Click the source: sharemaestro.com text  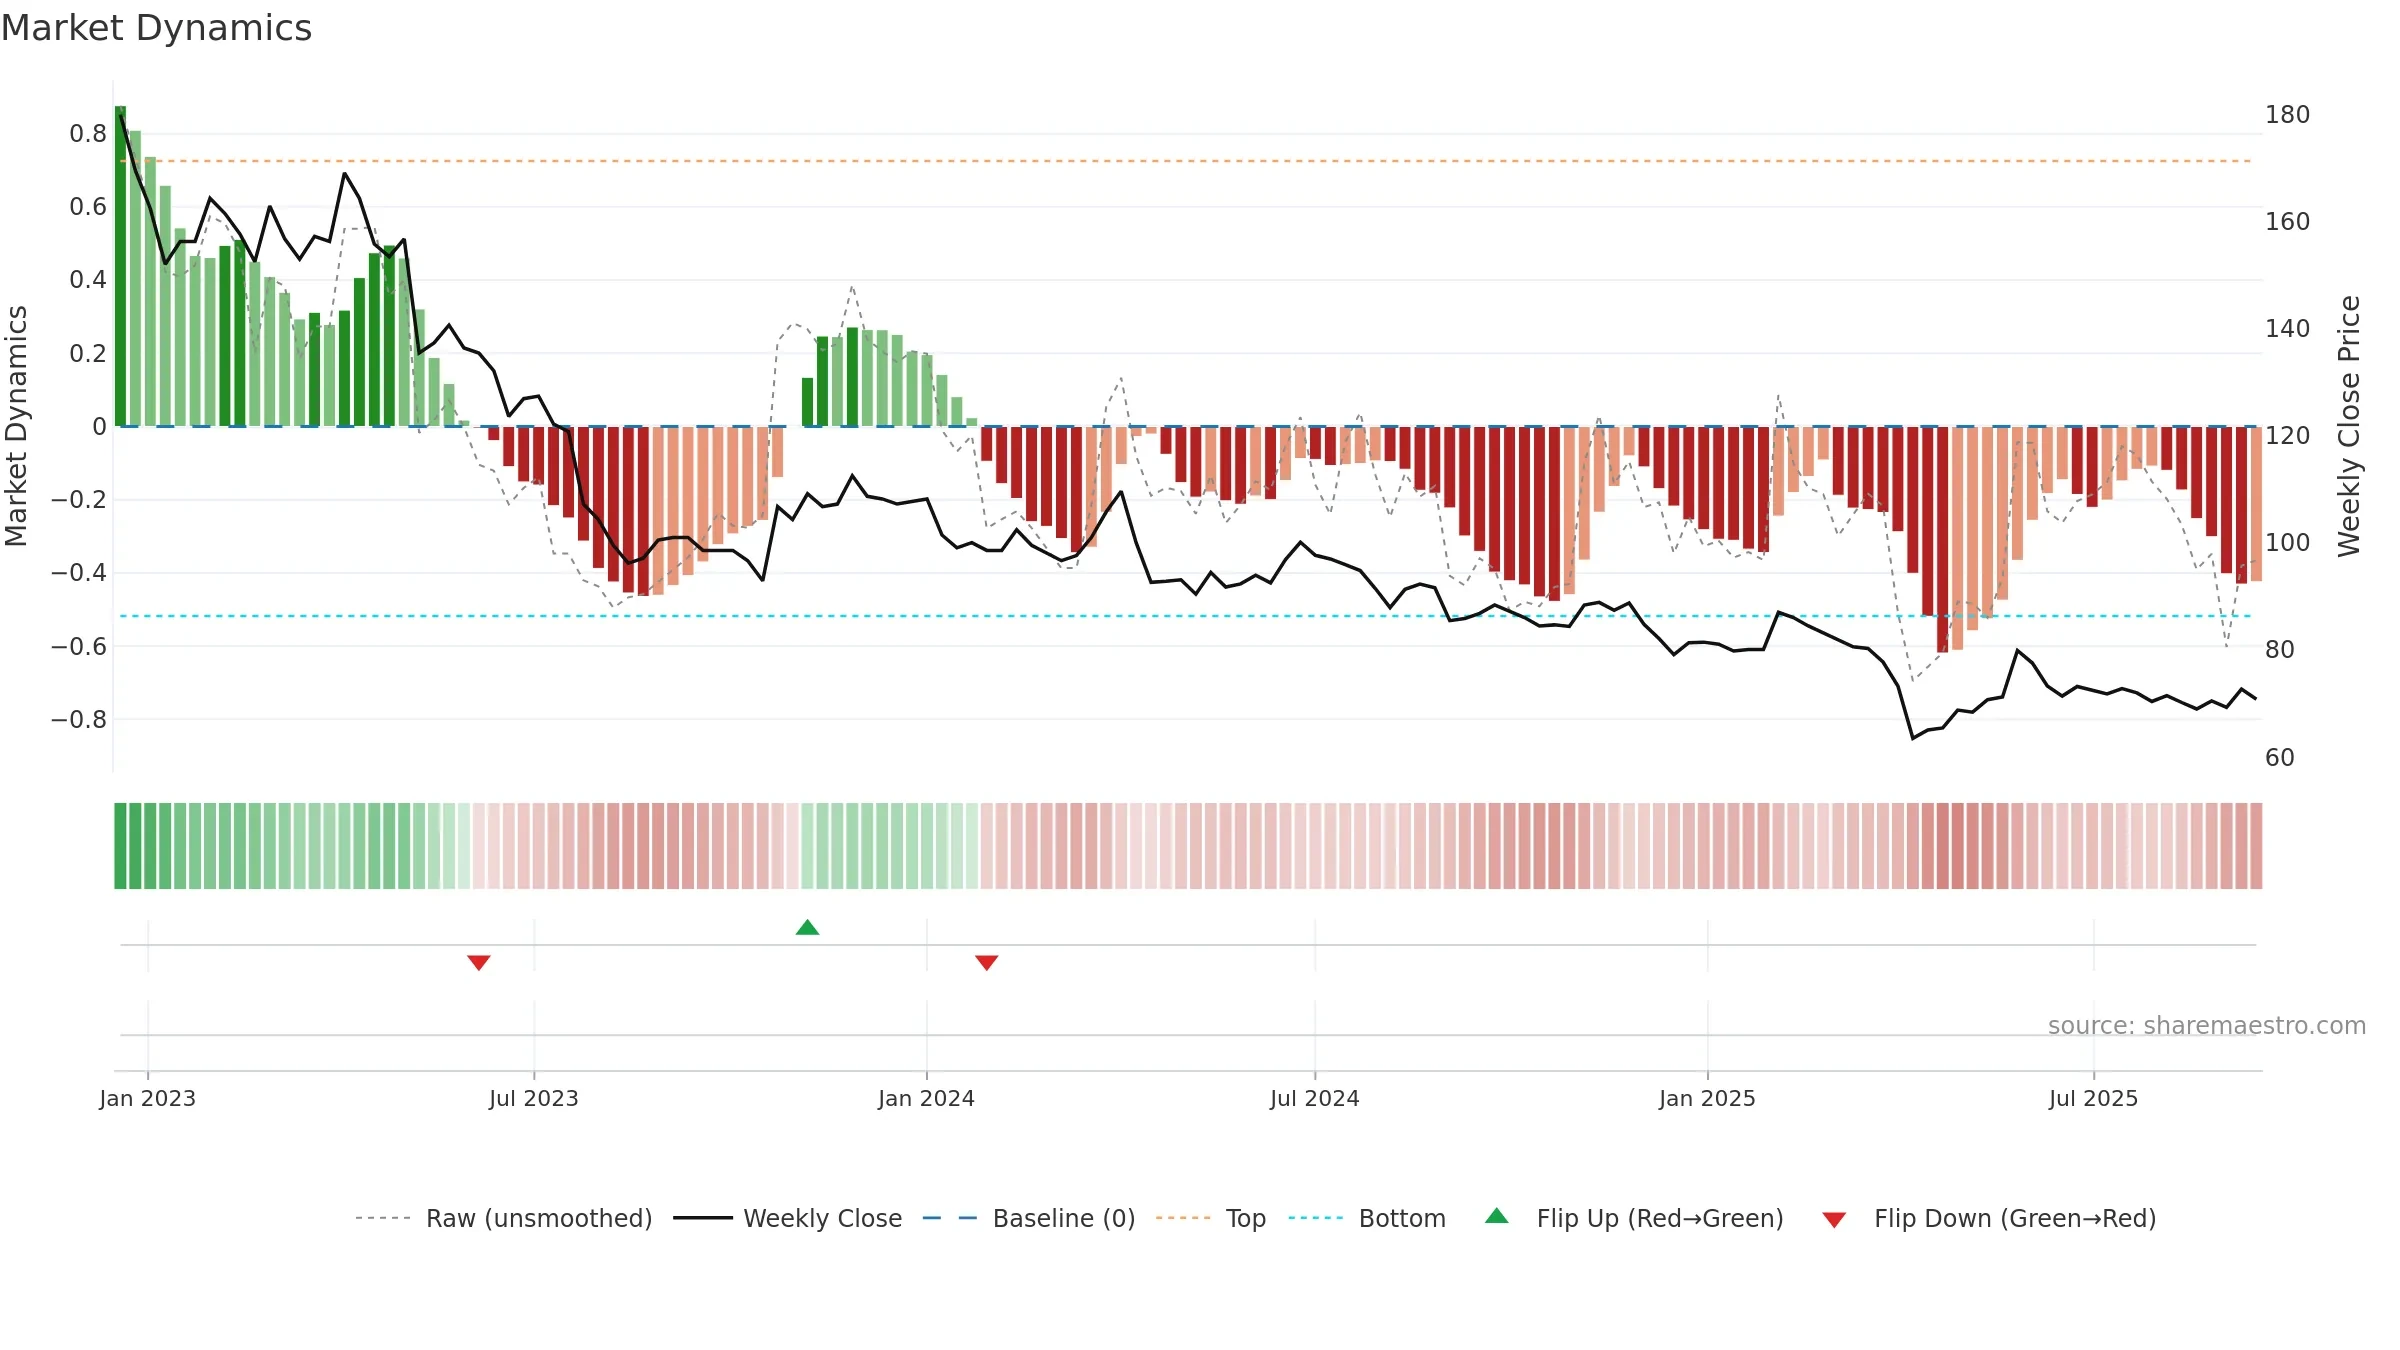tap(2207, 1025)
